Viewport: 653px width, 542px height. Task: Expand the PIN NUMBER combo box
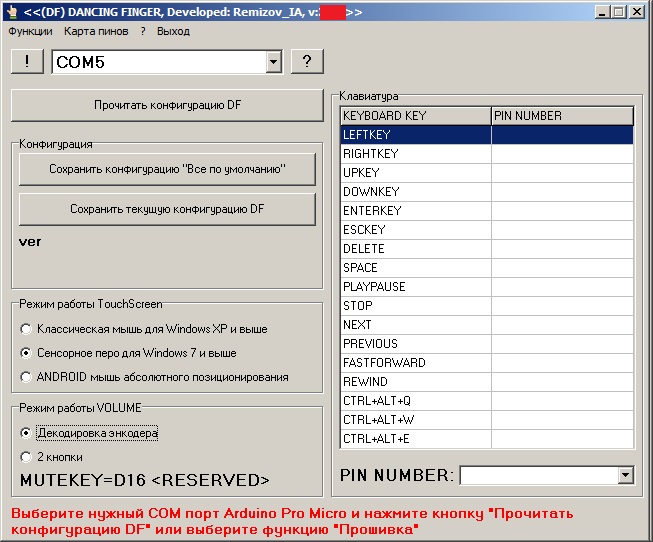tap(626, 475)
